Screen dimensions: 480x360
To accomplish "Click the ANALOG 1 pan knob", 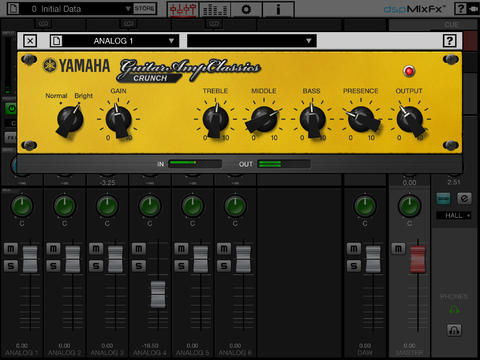I will 22,206.
